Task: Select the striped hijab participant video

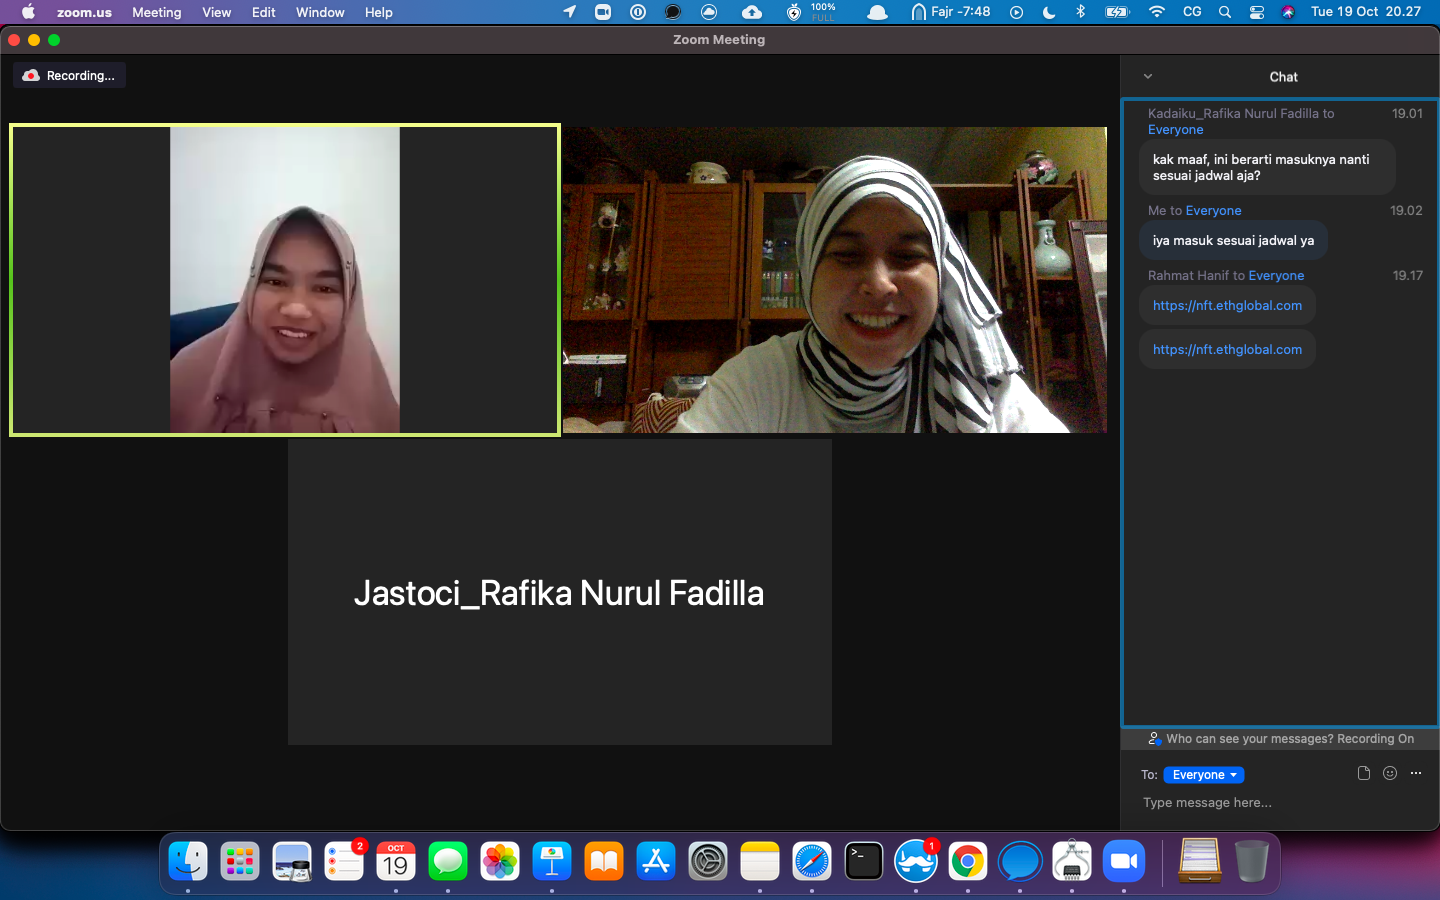Action: point(835,280)
